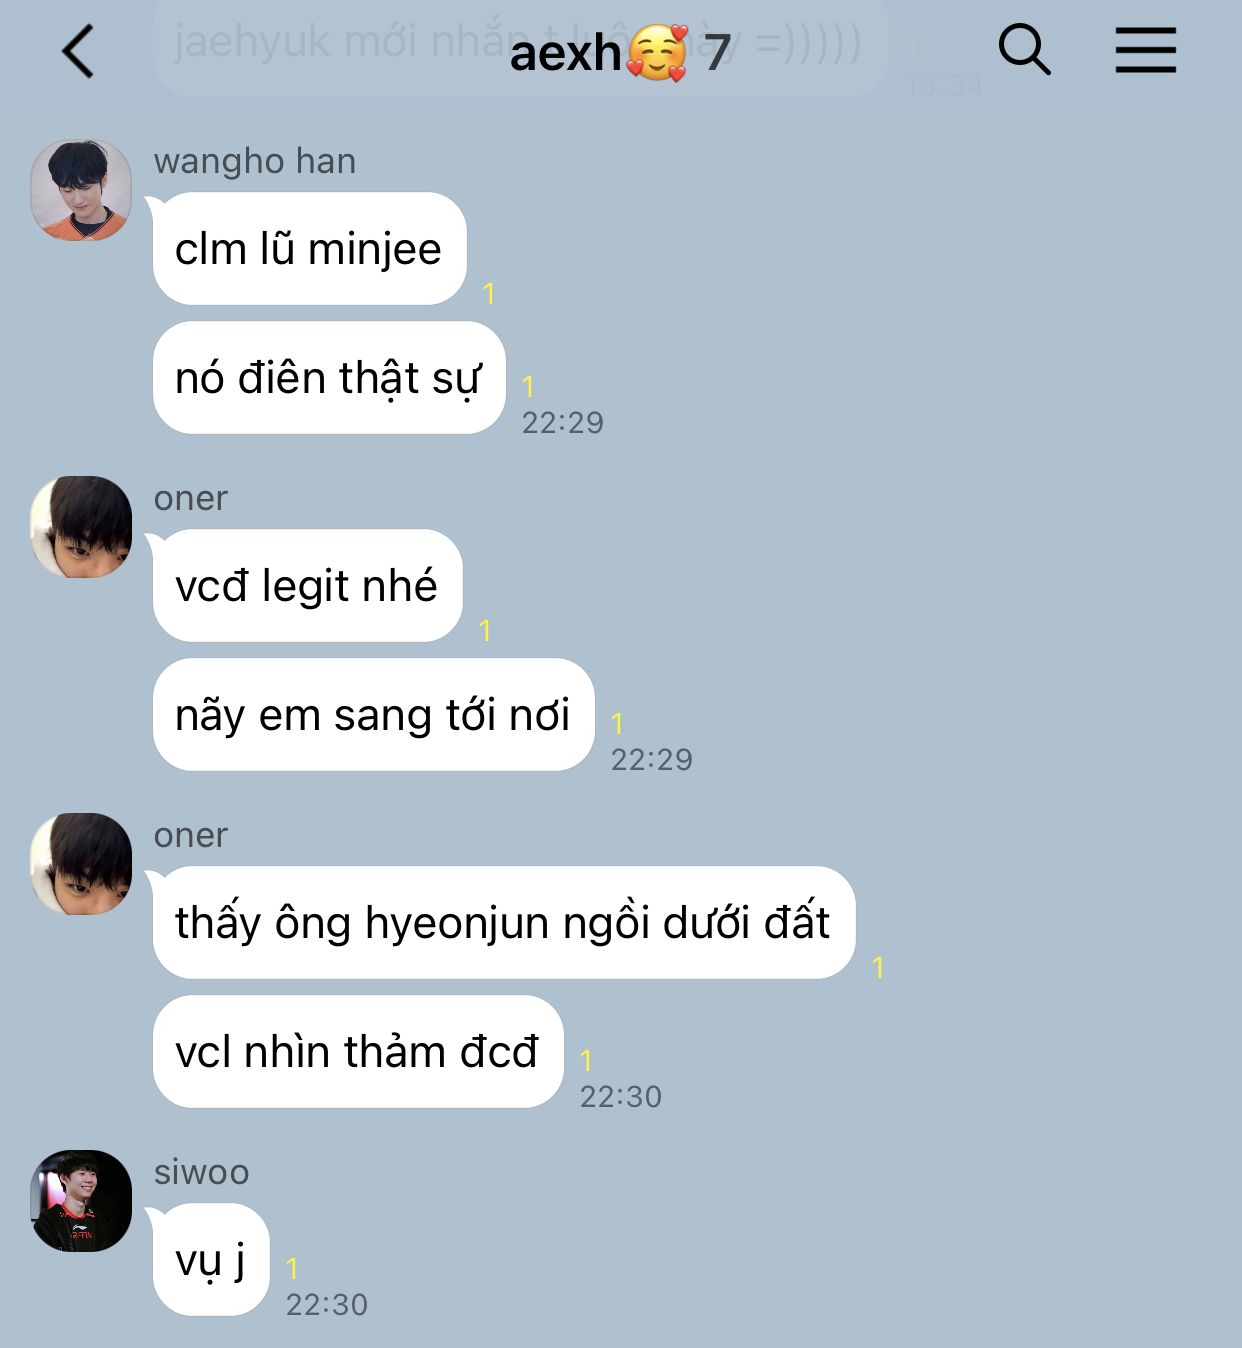The width and height of the screenshot is (1242, 1348).
Task: Tap the chat title 'aexh 7'
Action: 620,52
